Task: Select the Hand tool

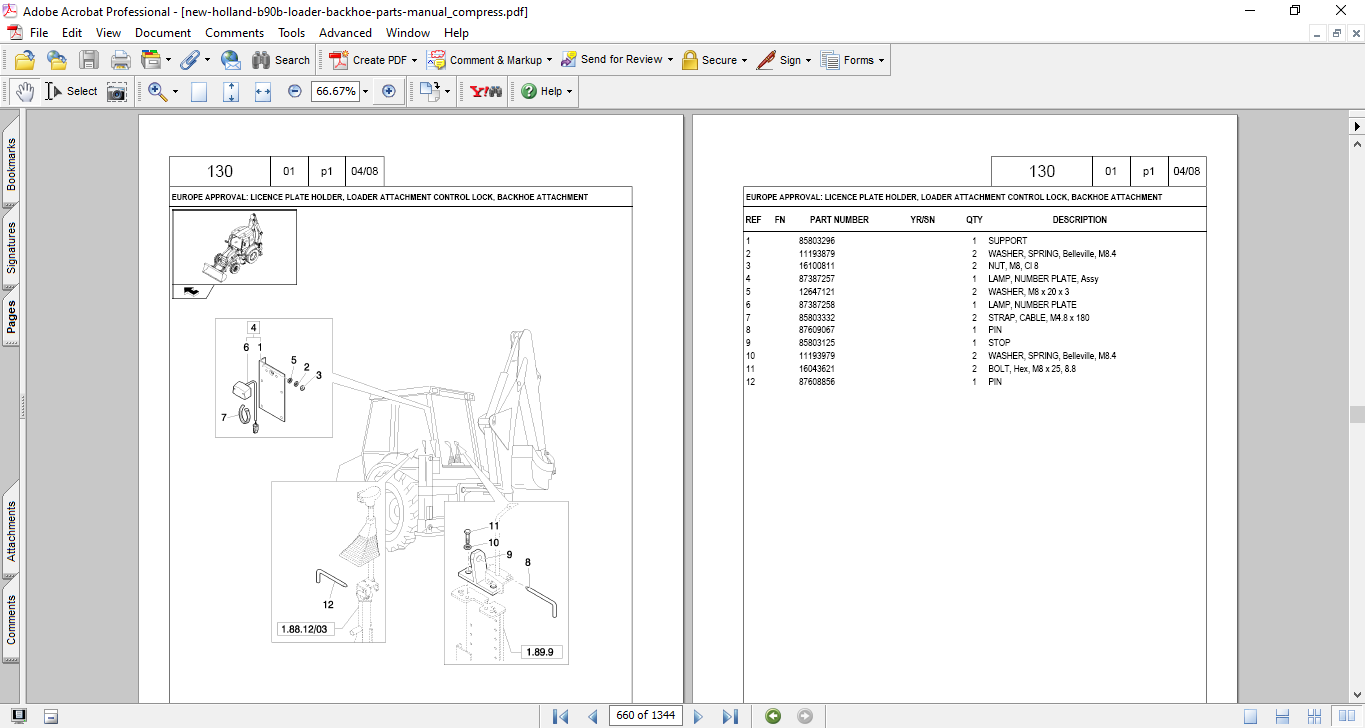Action: (24, 91)
